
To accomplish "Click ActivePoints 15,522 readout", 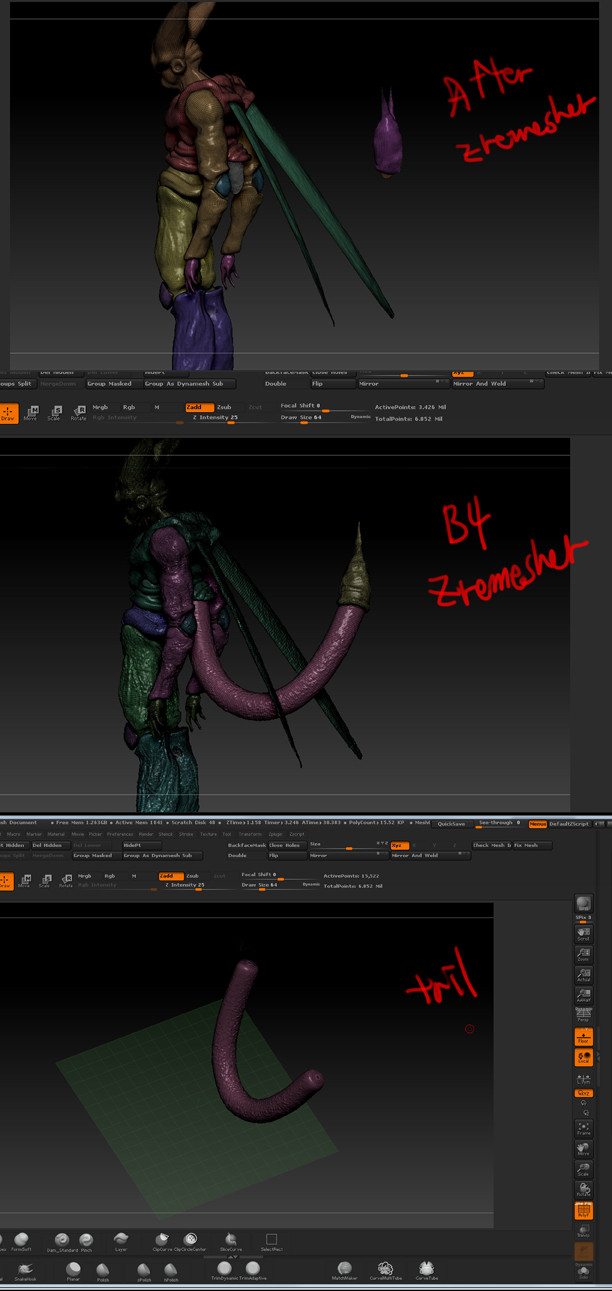I will [352, 875].
